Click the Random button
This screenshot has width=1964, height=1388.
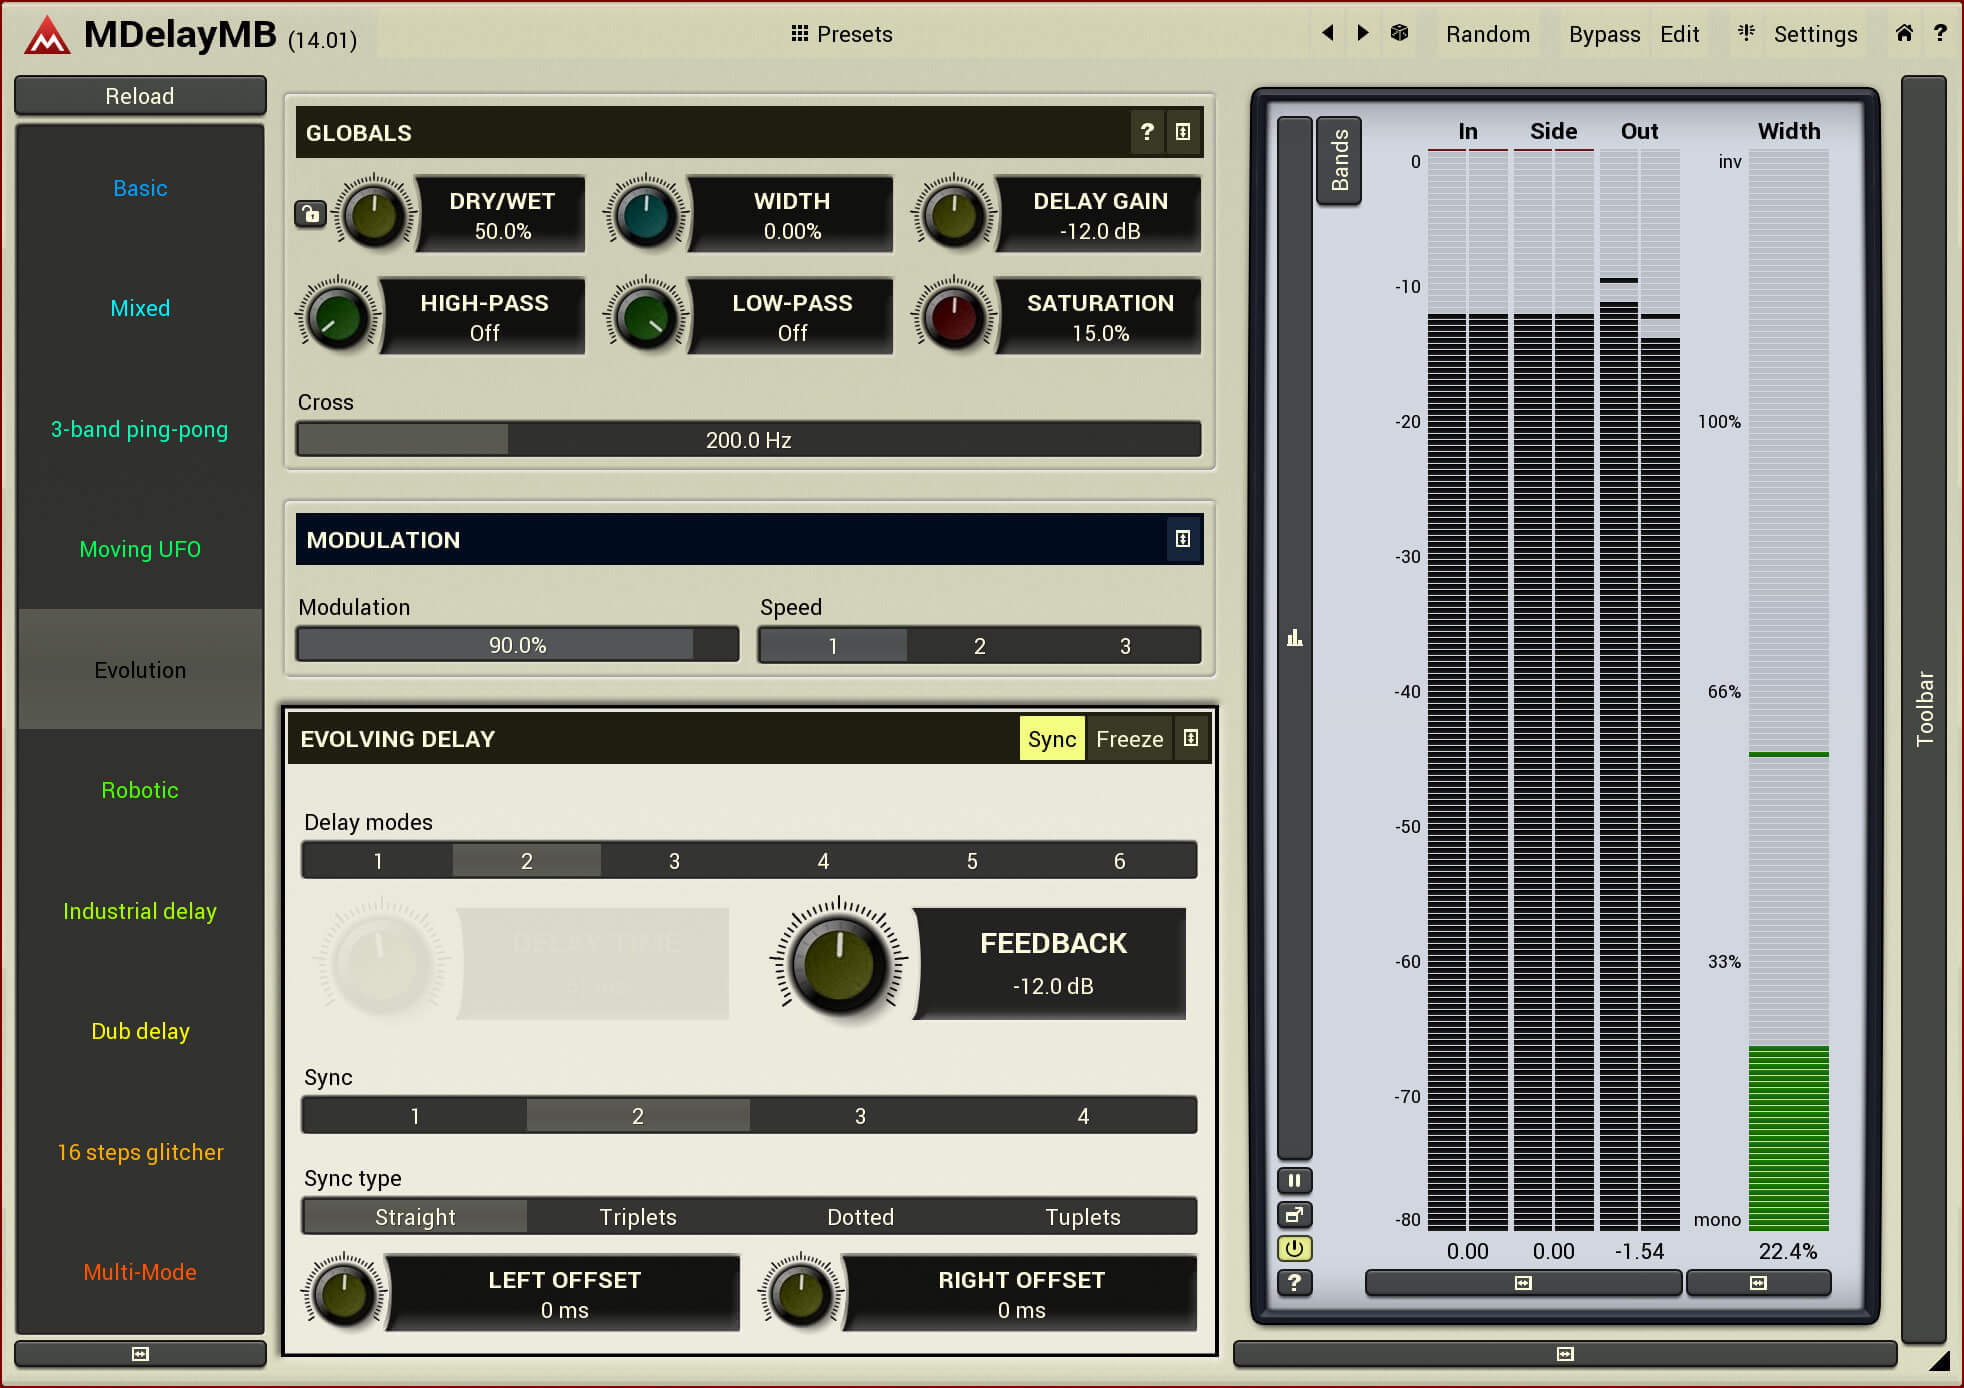[1488, 34]
